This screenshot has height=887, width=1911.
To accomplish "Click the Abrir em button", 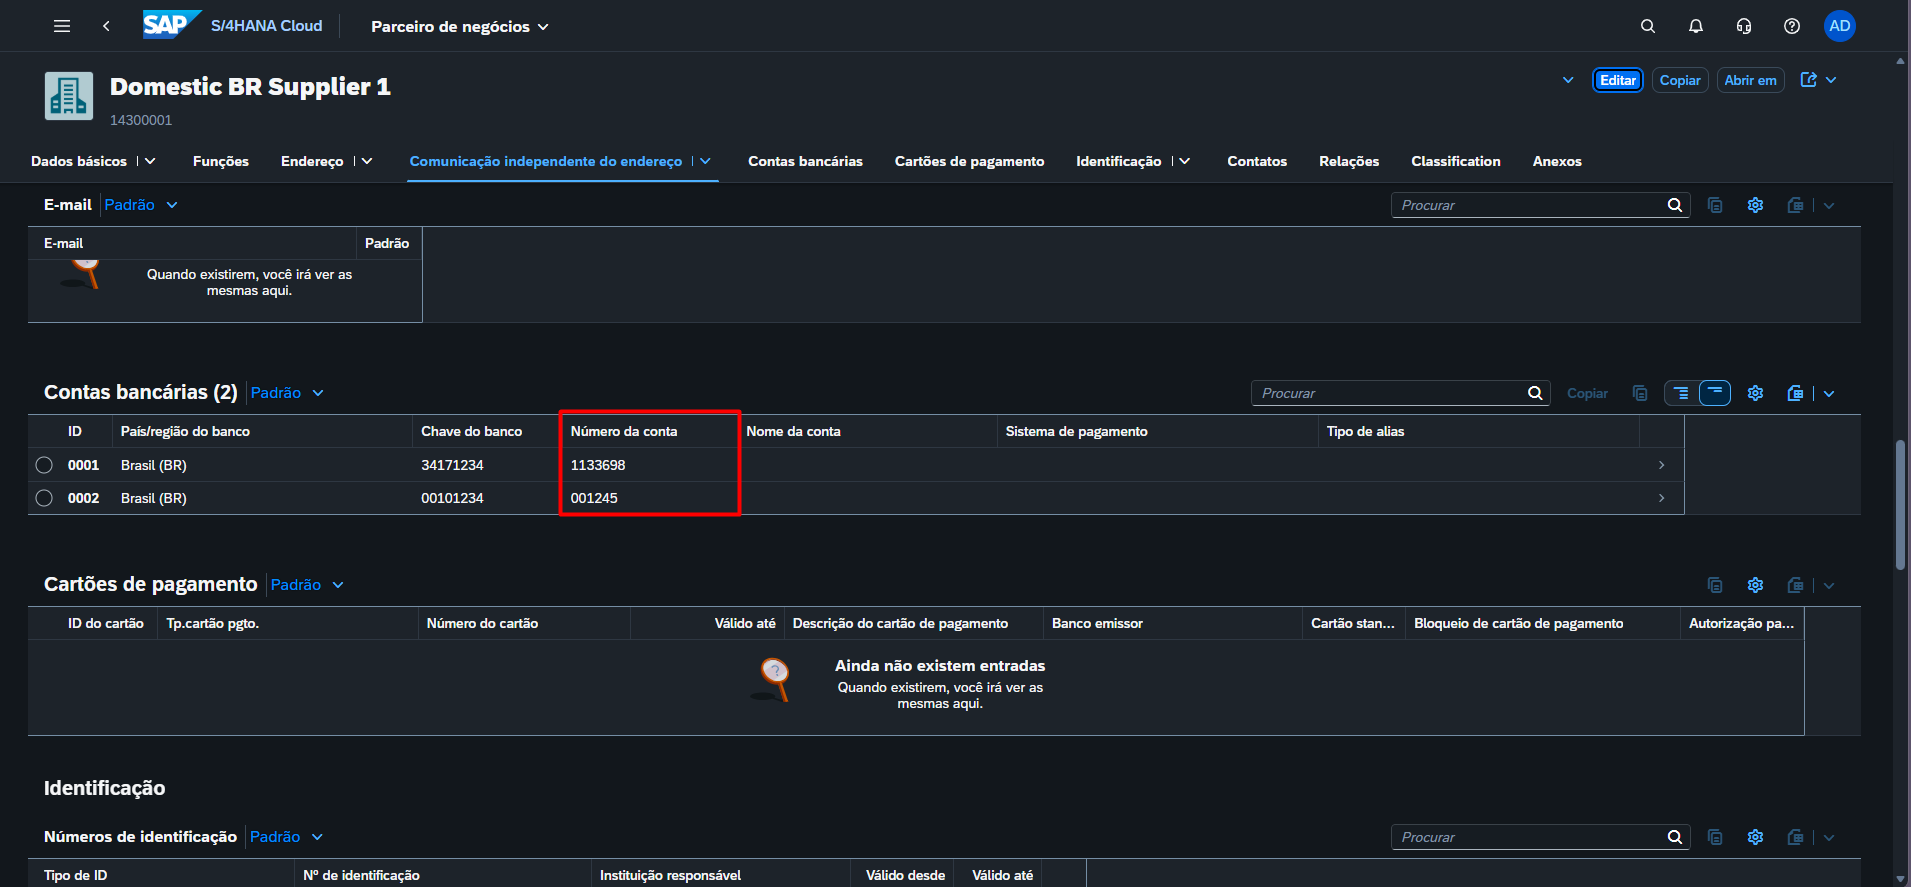I will click(1751, 80).
